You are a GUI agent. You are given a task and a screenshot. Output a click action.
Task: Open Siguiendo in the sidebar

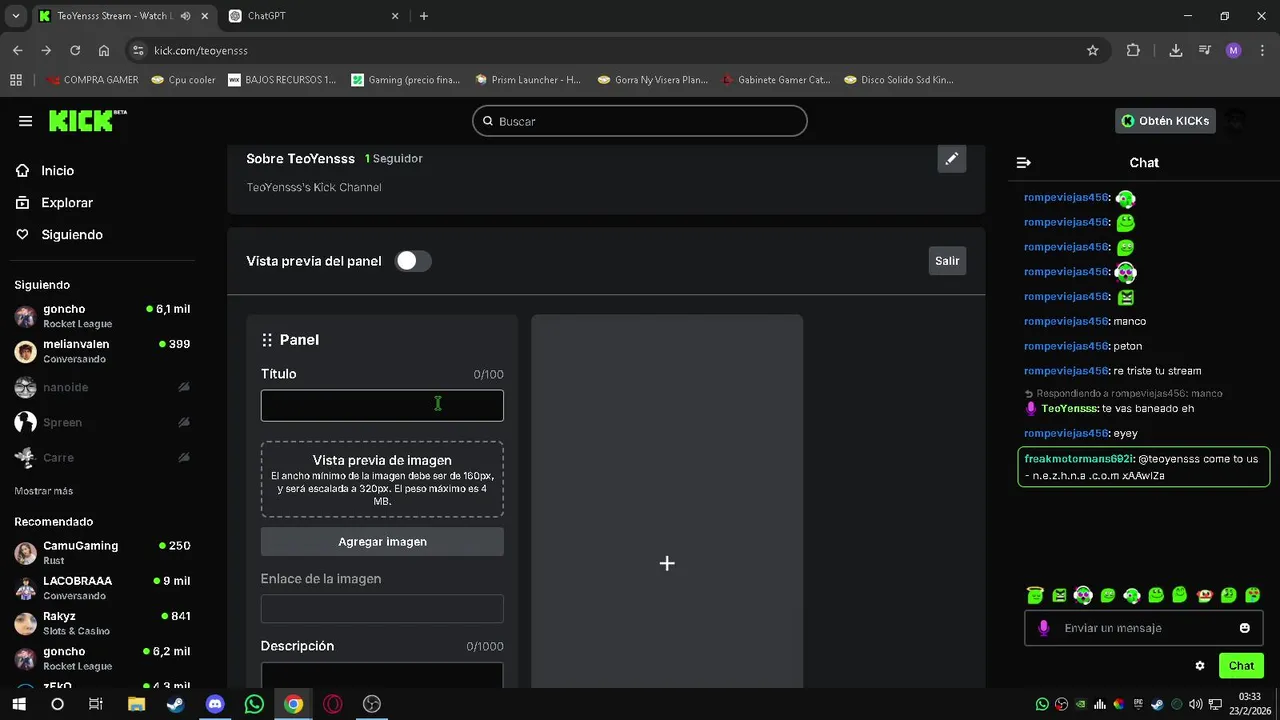click(60, 235)
